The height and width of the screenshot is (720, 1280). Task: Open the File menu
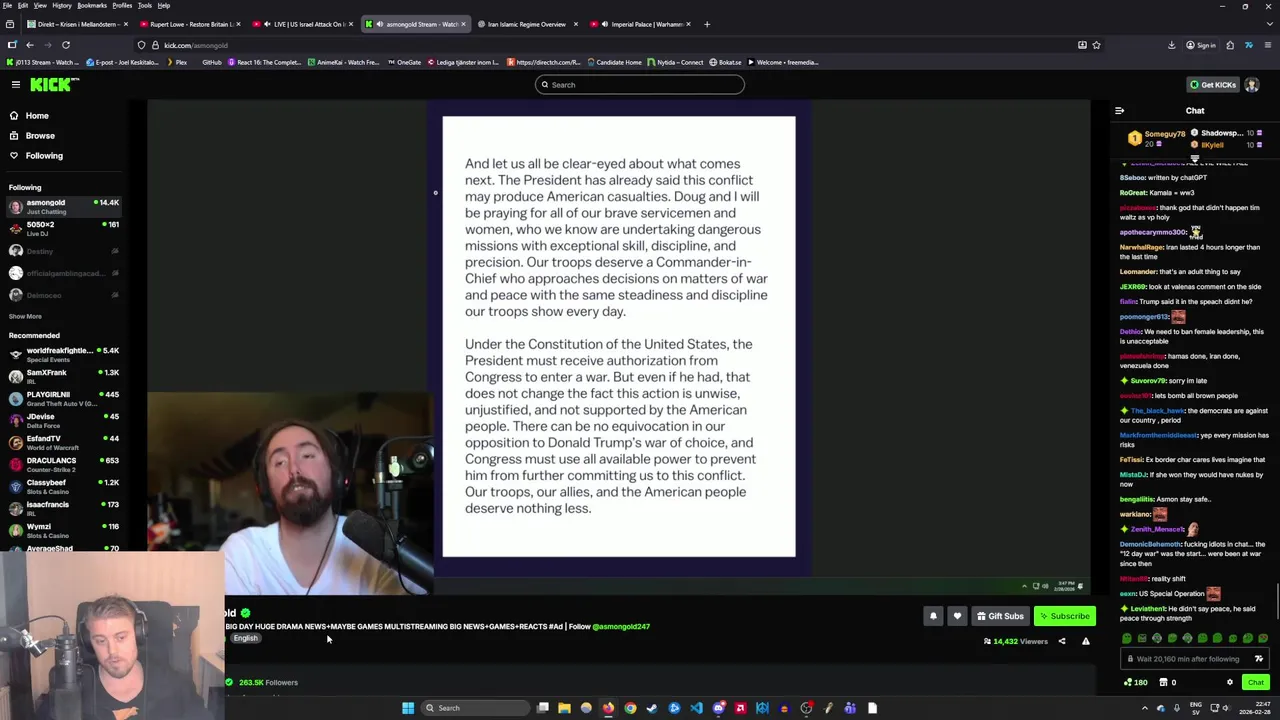[x=7, y=5]
